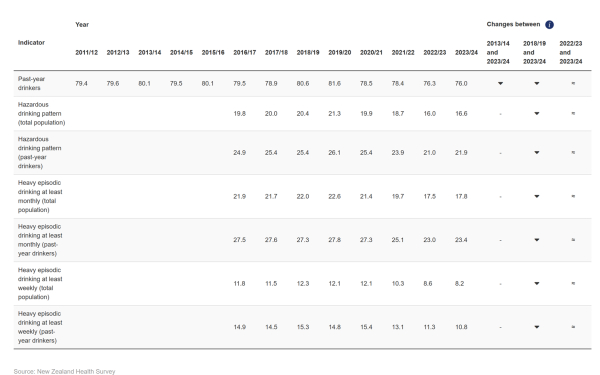The image size is (600, 375).
Task: Click the Indicator column header
Action: click(x=31, y=42)
